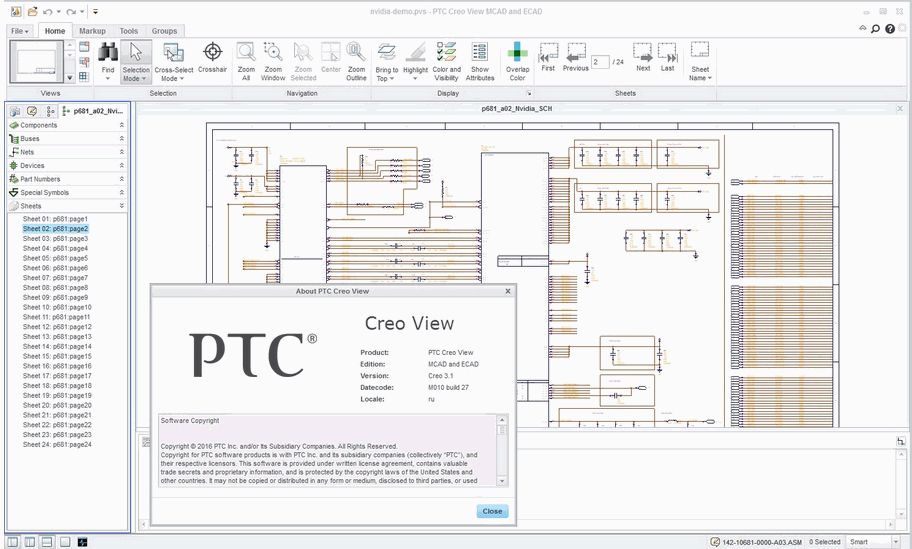The image size is (912, 549).
Task: Open the Bring to Top dropdown
Action: coord(391,79)
